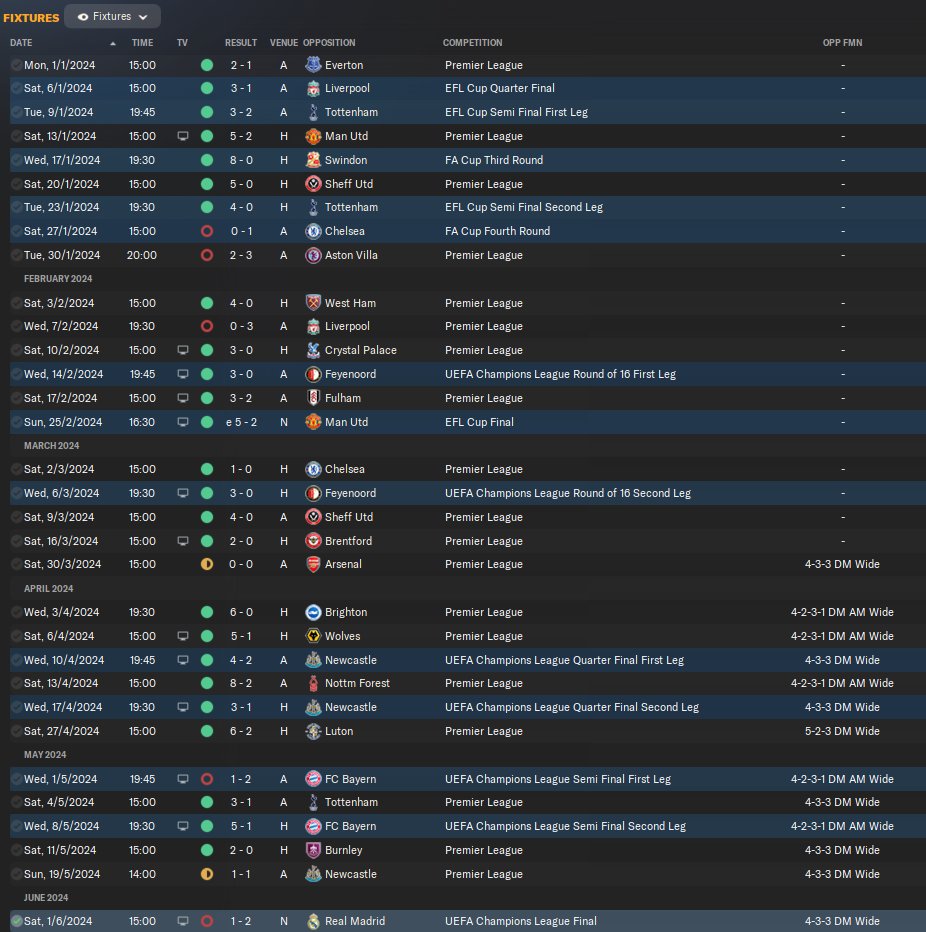Click the Everton club badge
The image size is (926, 932).
[x=313, y=65]
